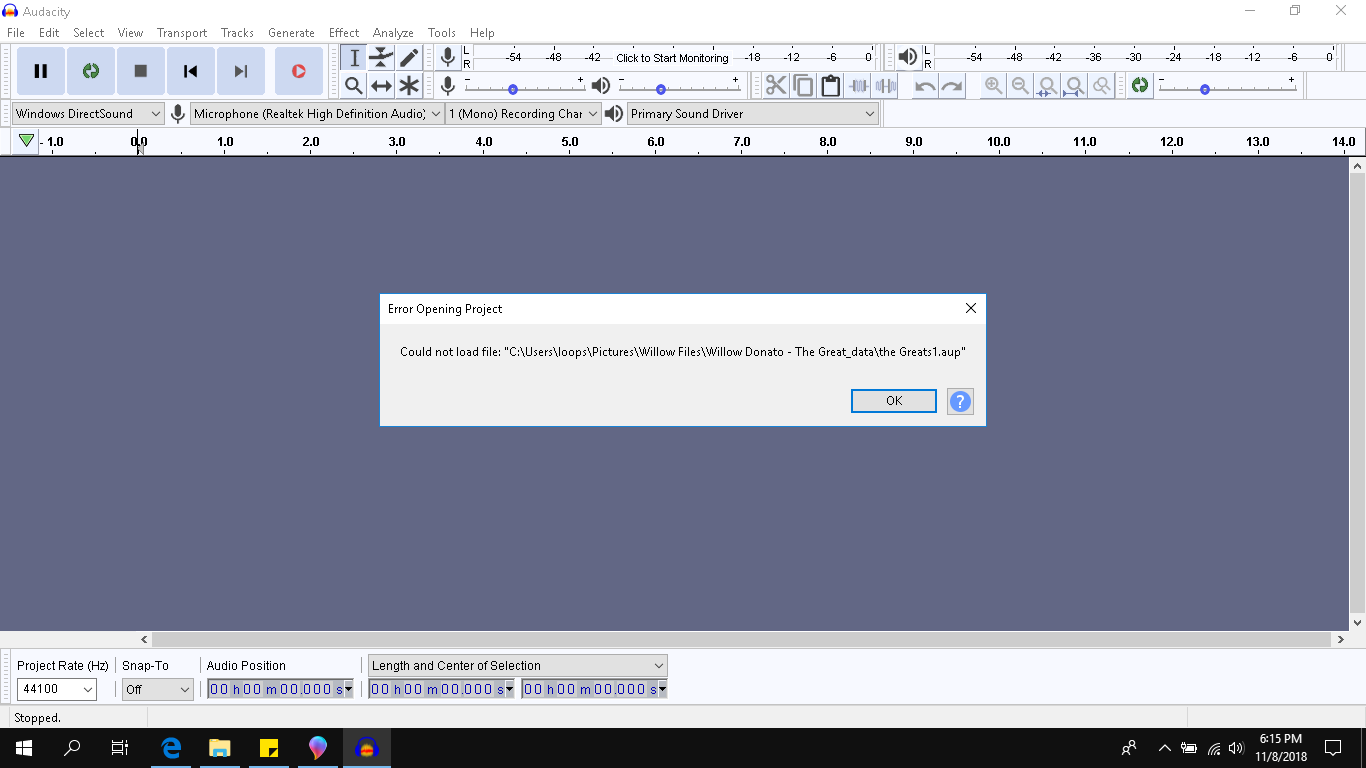Open the Microphone recording device dropdown
1366x768 pixels.
[317, 114]
